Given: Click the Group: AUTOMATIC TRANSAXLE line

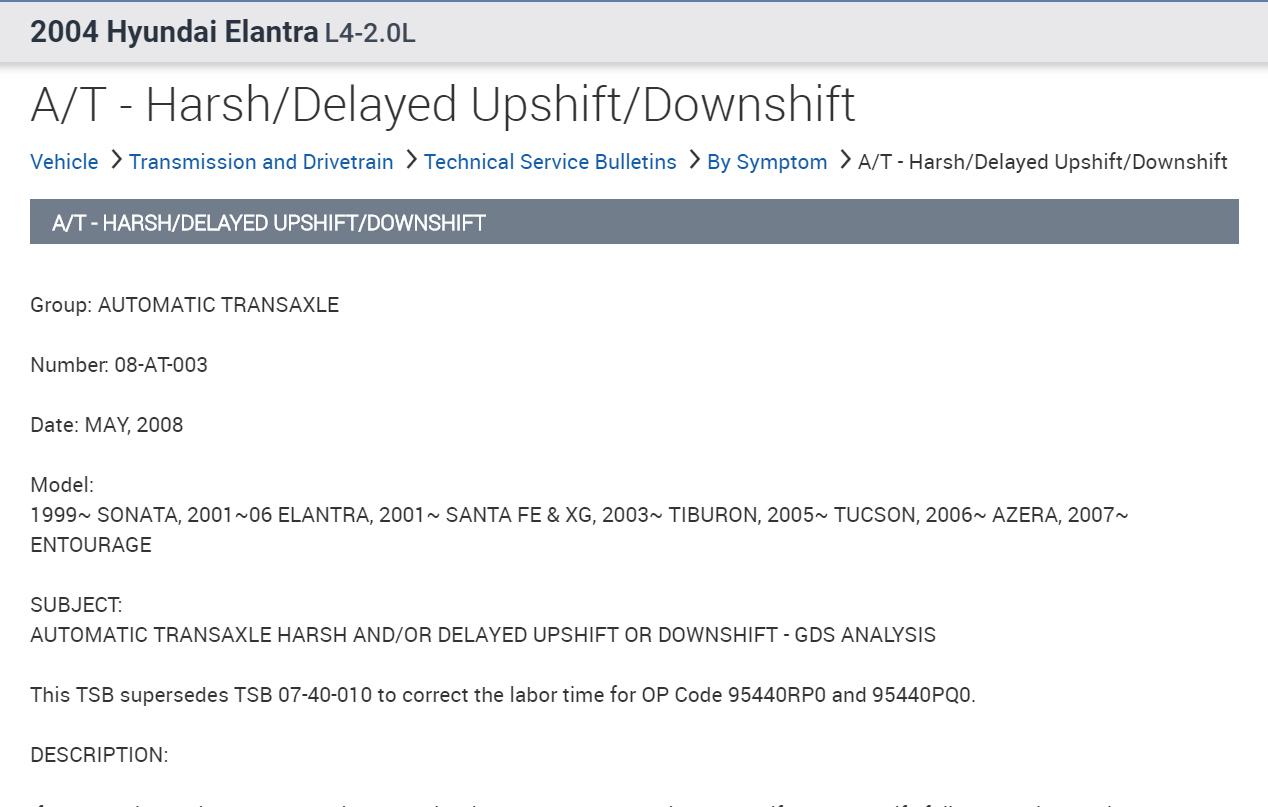Looking at the screenshot, I should point(185,305).
